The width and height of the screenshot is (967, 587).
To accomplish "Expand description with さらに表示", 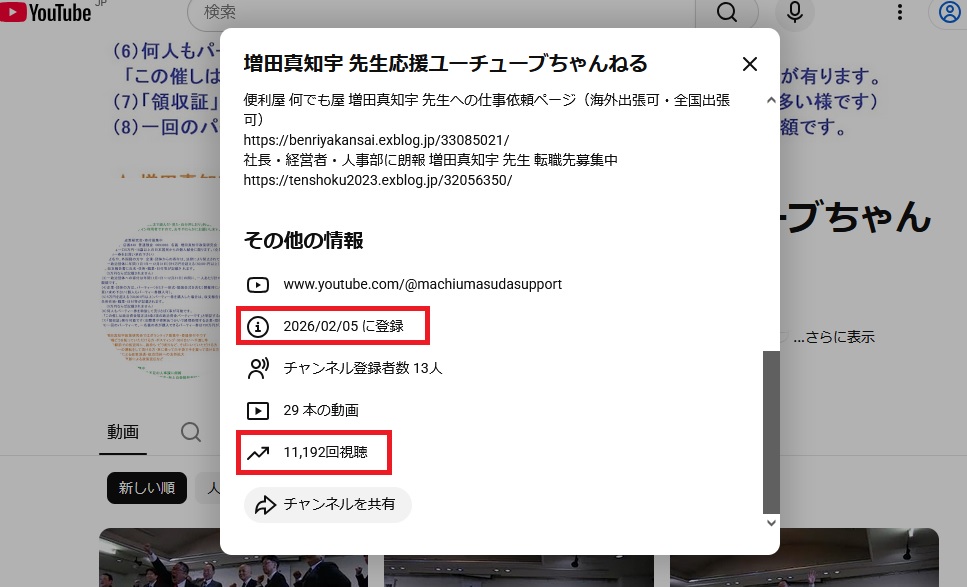I will click(x=834, y=337).
